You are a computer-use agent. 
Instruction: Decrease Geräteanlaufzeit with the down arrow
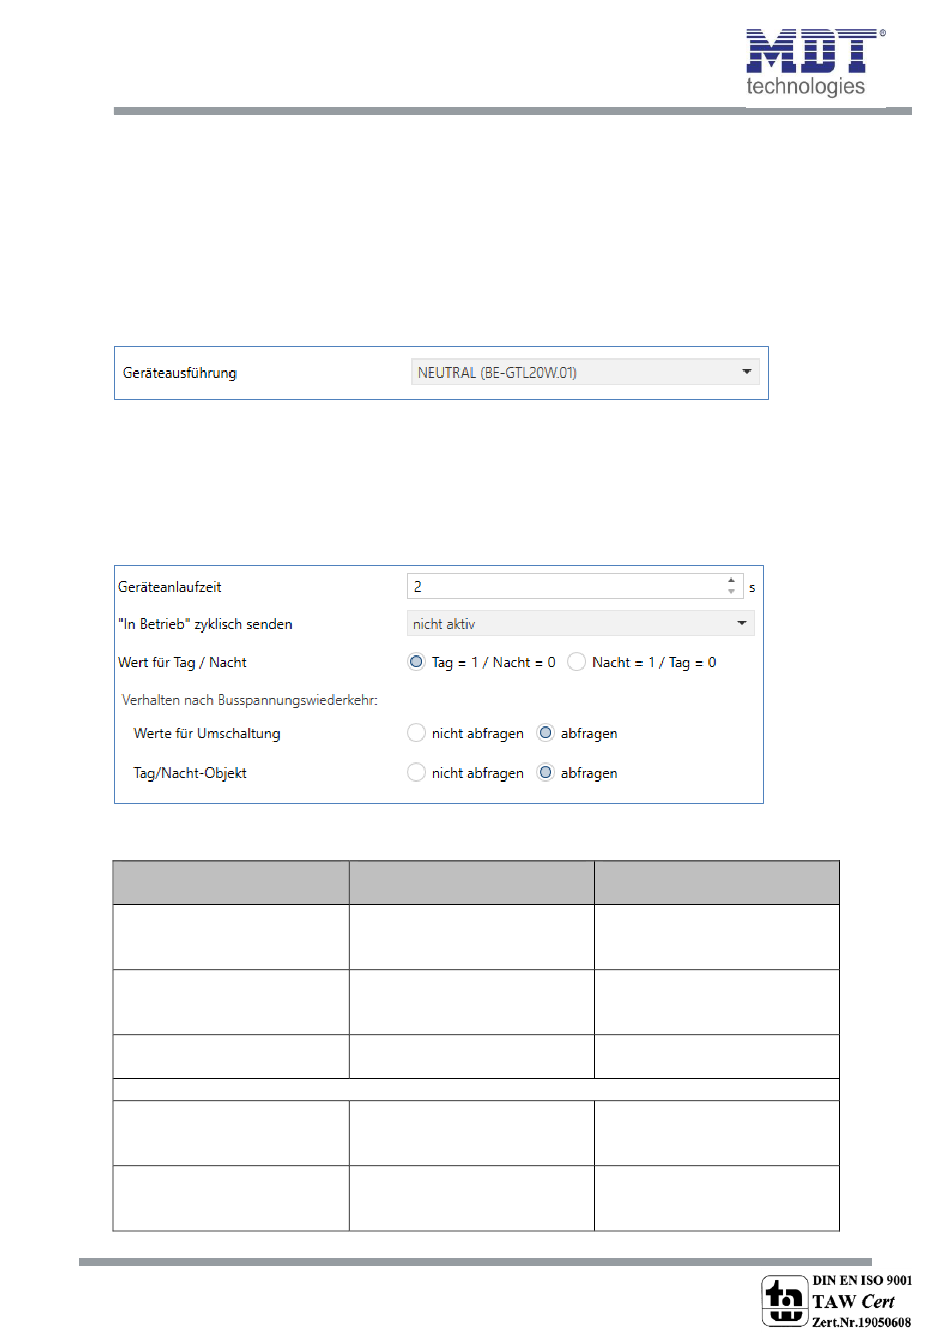coord(731,592)
